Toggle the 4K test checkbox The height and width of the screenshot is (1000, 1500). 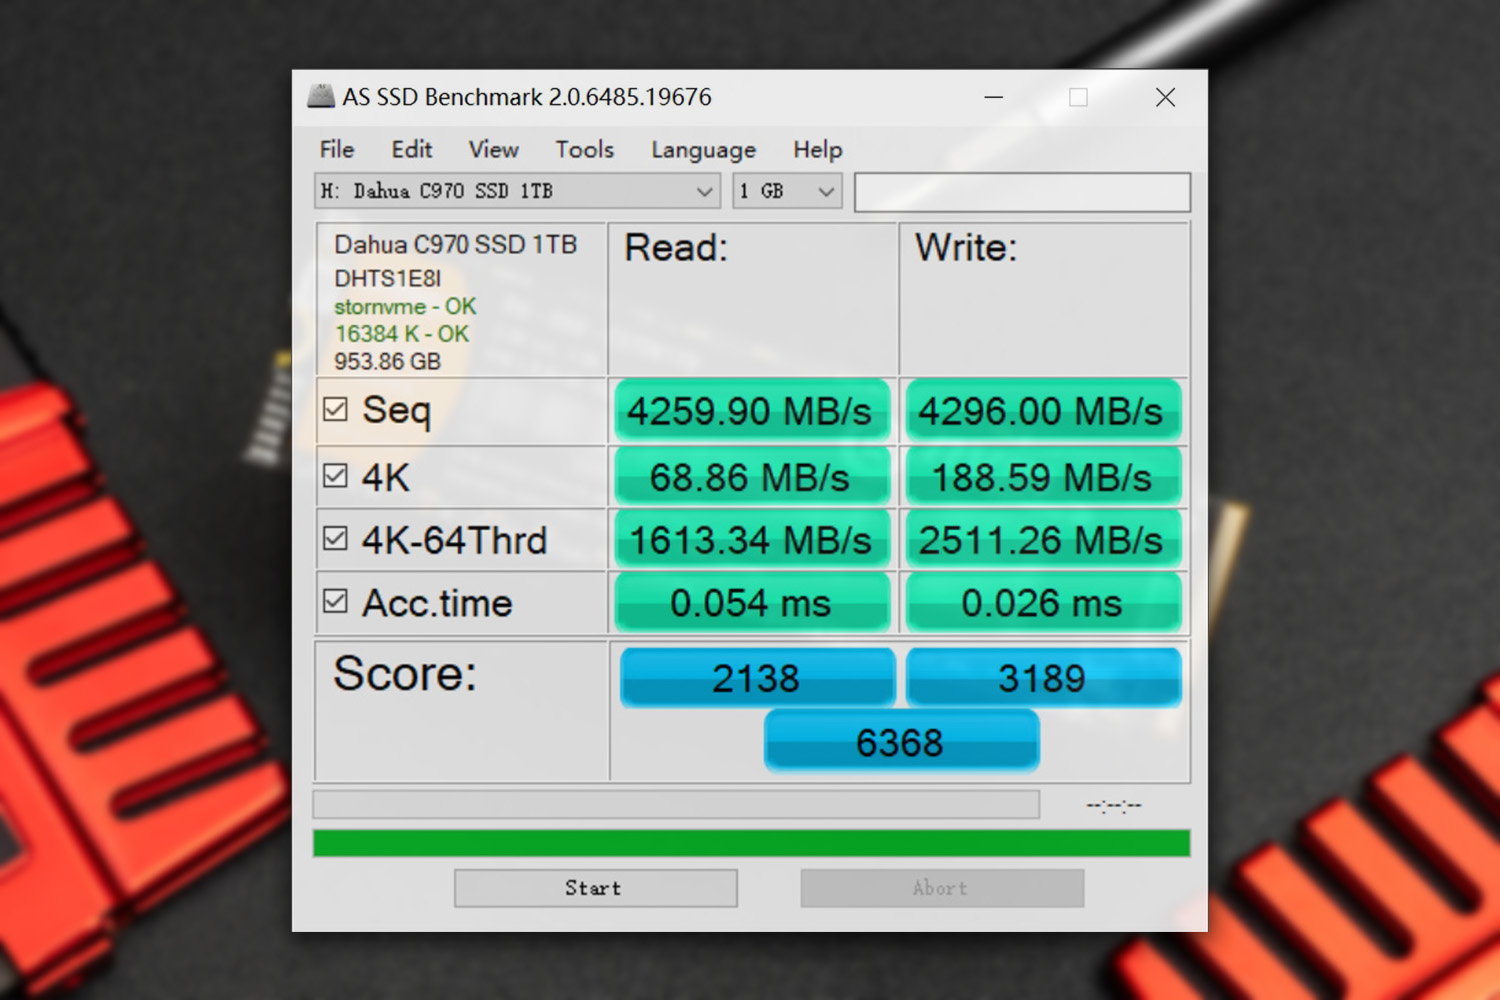pos(336,475)
